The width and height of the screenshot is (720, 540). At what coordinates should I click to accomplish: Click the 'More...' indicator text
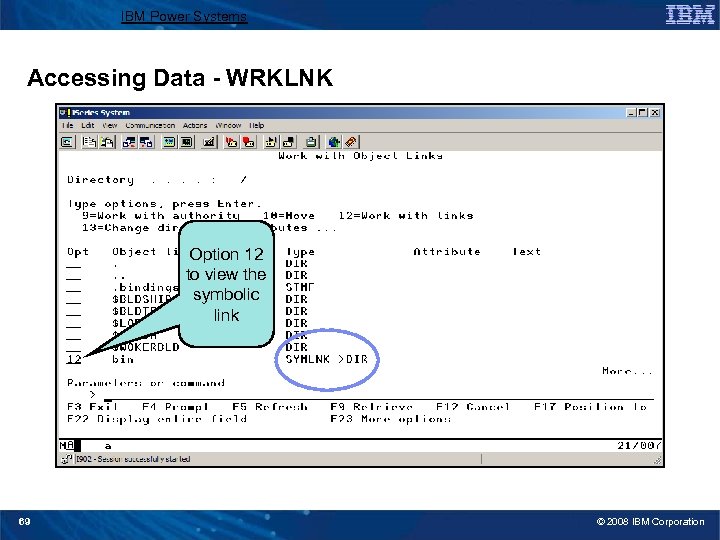point(627,371)
